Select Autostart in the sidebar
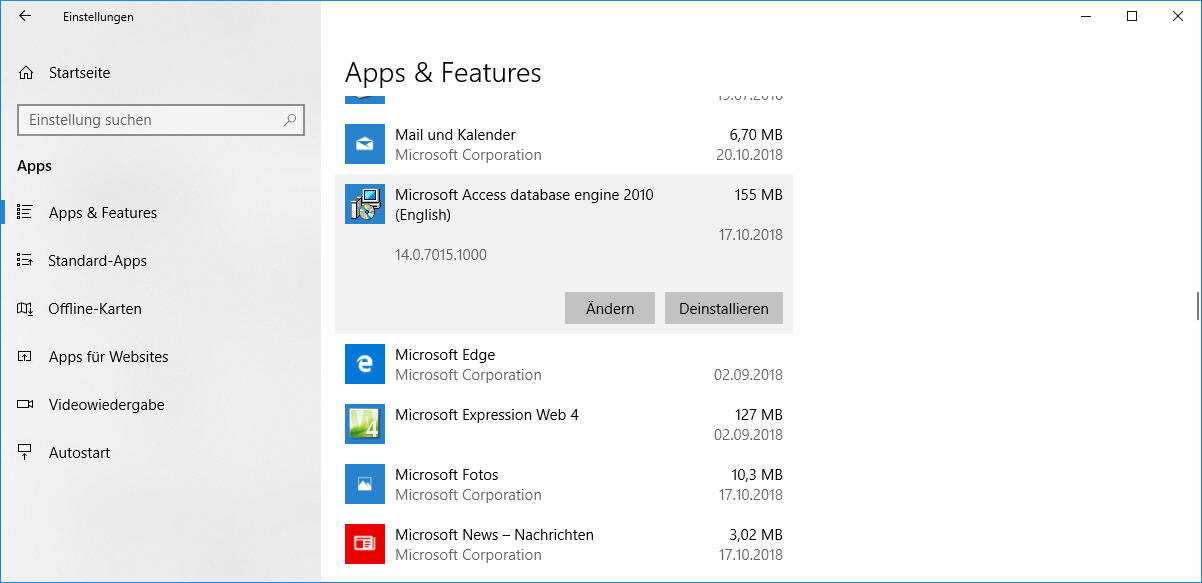Image resolution: width=1202 pixels, height=583 pixels. click(79, 453)
